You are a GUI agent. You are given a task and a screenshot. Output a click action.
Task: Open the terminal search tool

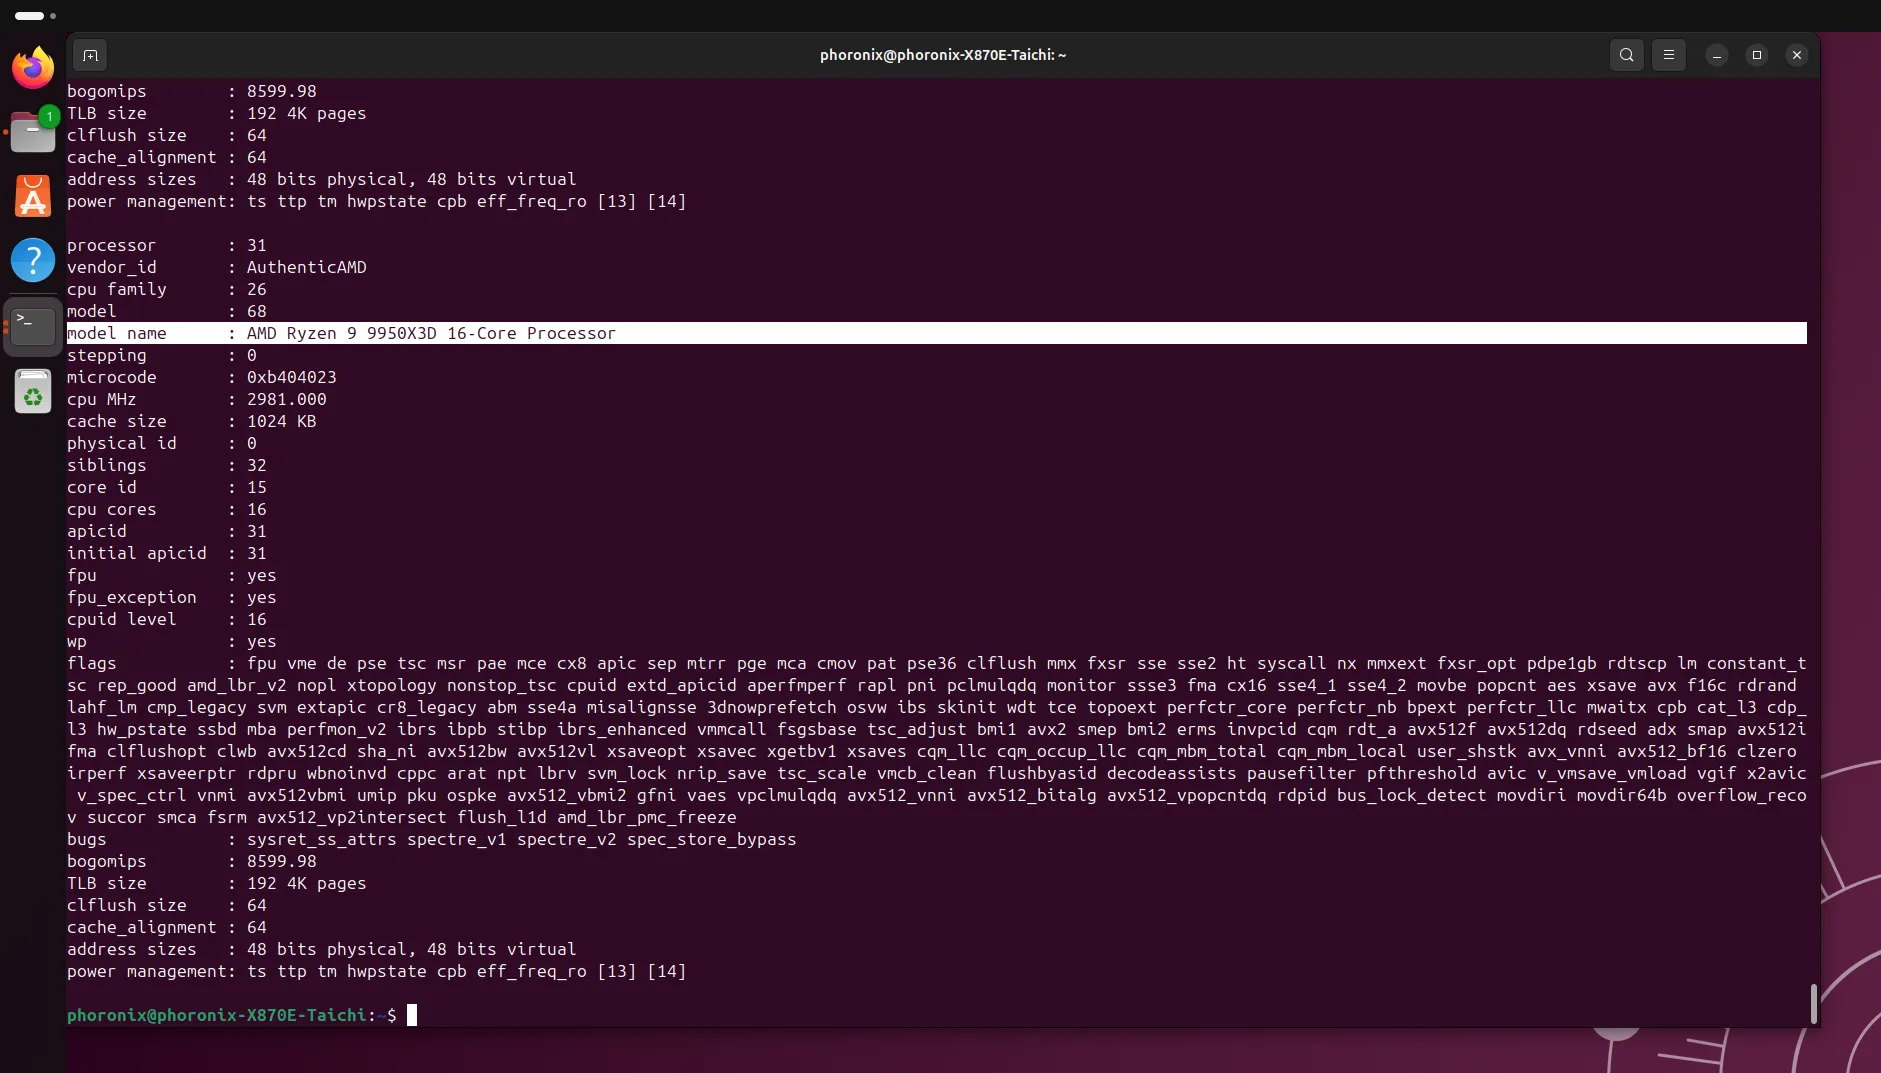coord(1627,55)
